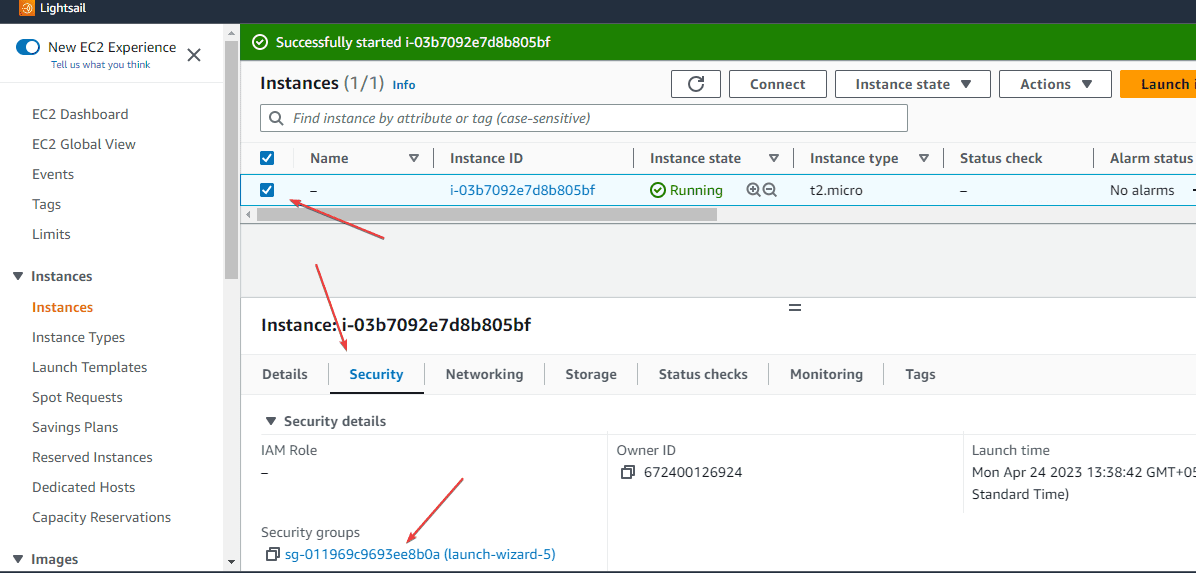Close the New EC2 Experience banner
Image resolution: width=1196 pixels, height=573 pixels.
point(194,55)
